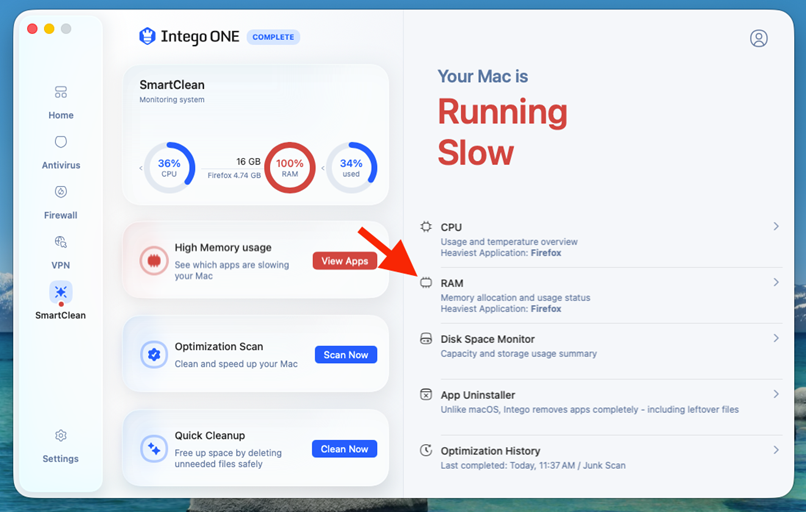Click the View Apps button

(x=345, y=261)
